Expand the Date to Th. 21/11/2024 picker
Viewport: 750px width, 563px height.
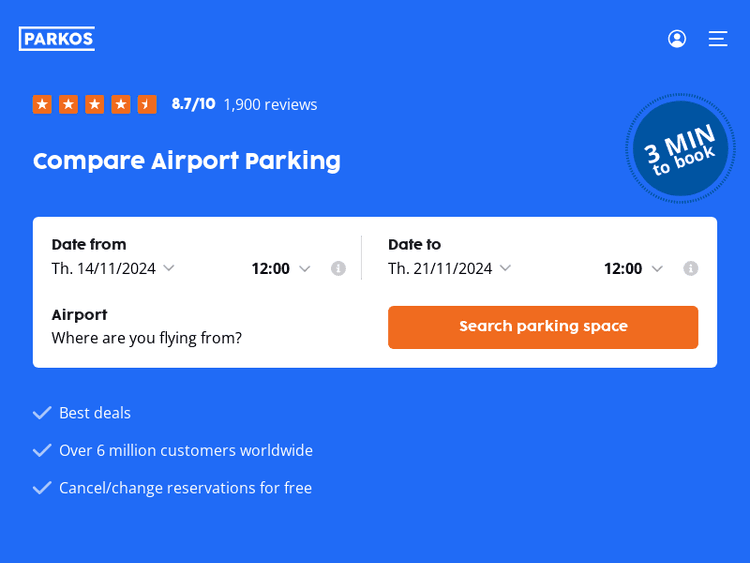coord(449,268)
